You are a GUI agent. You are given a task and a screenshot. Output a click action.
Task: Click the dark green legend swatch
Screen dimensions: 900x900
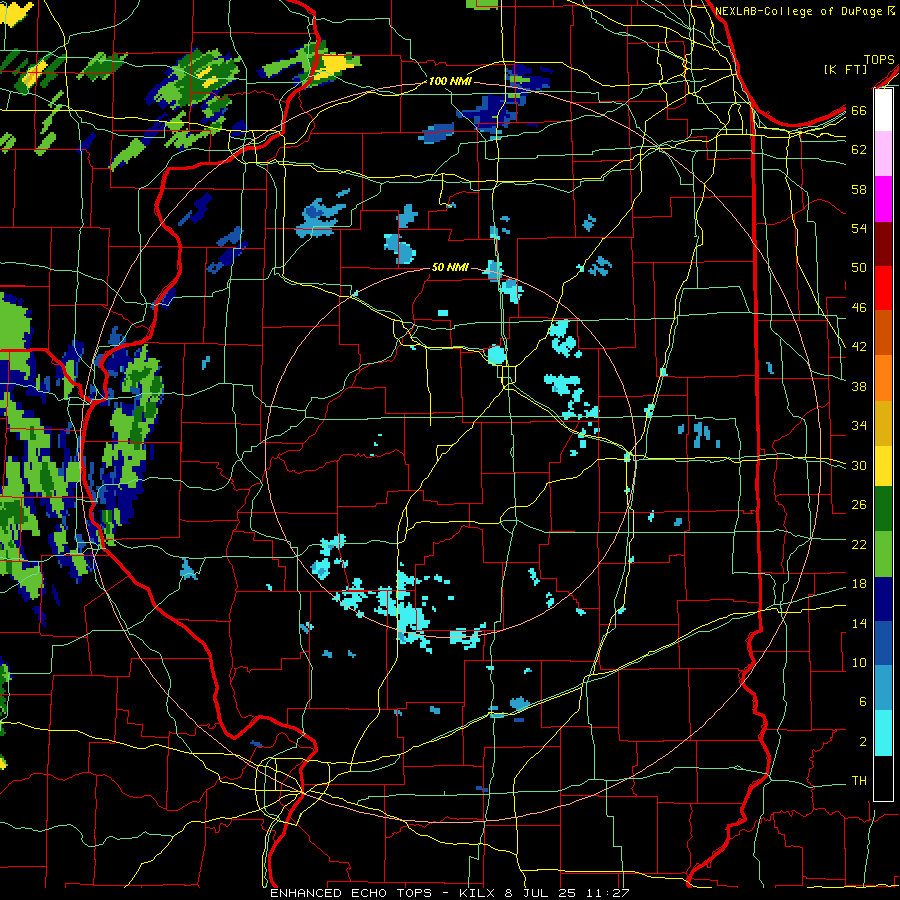click(x=883, y=509)
